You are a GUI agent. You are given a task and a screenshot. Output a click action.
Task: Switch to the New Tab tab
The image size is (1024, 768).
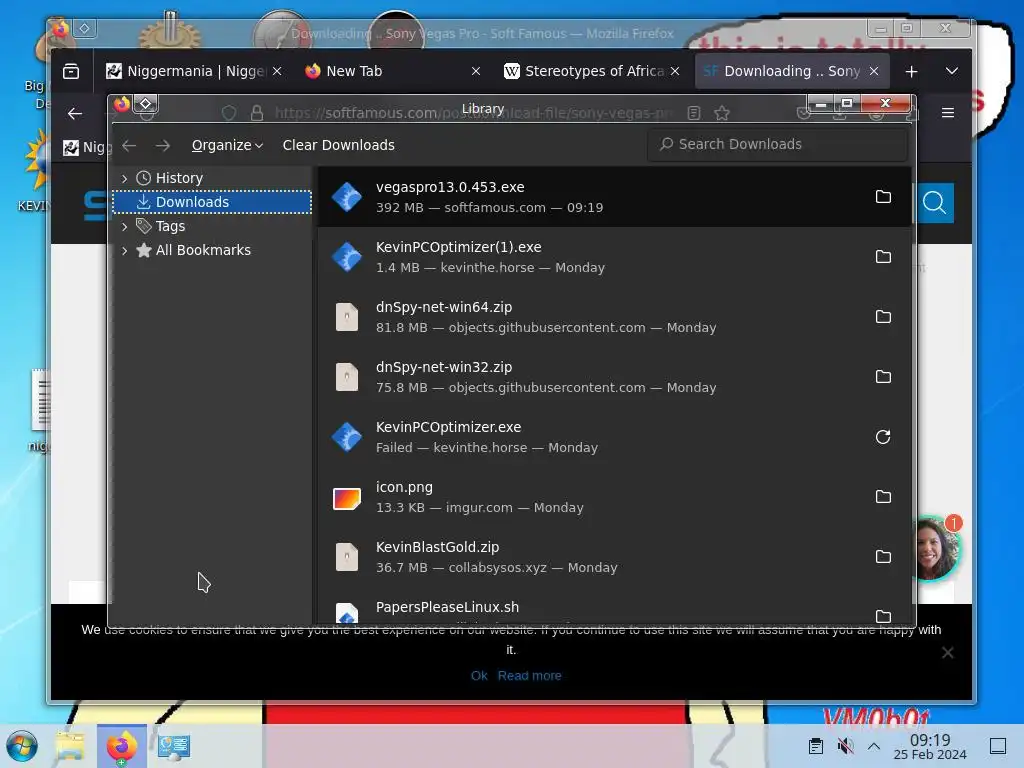[x=392, y=71]
